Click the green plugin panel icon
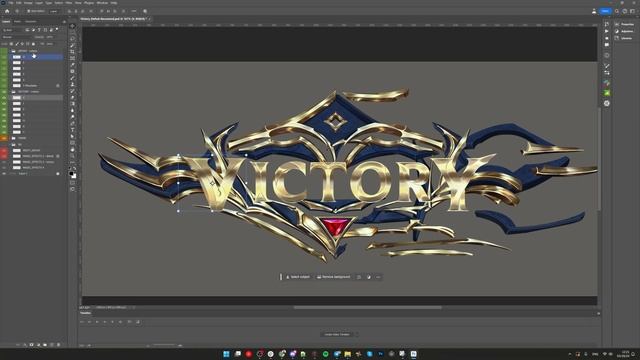 [x=607, y=93]
